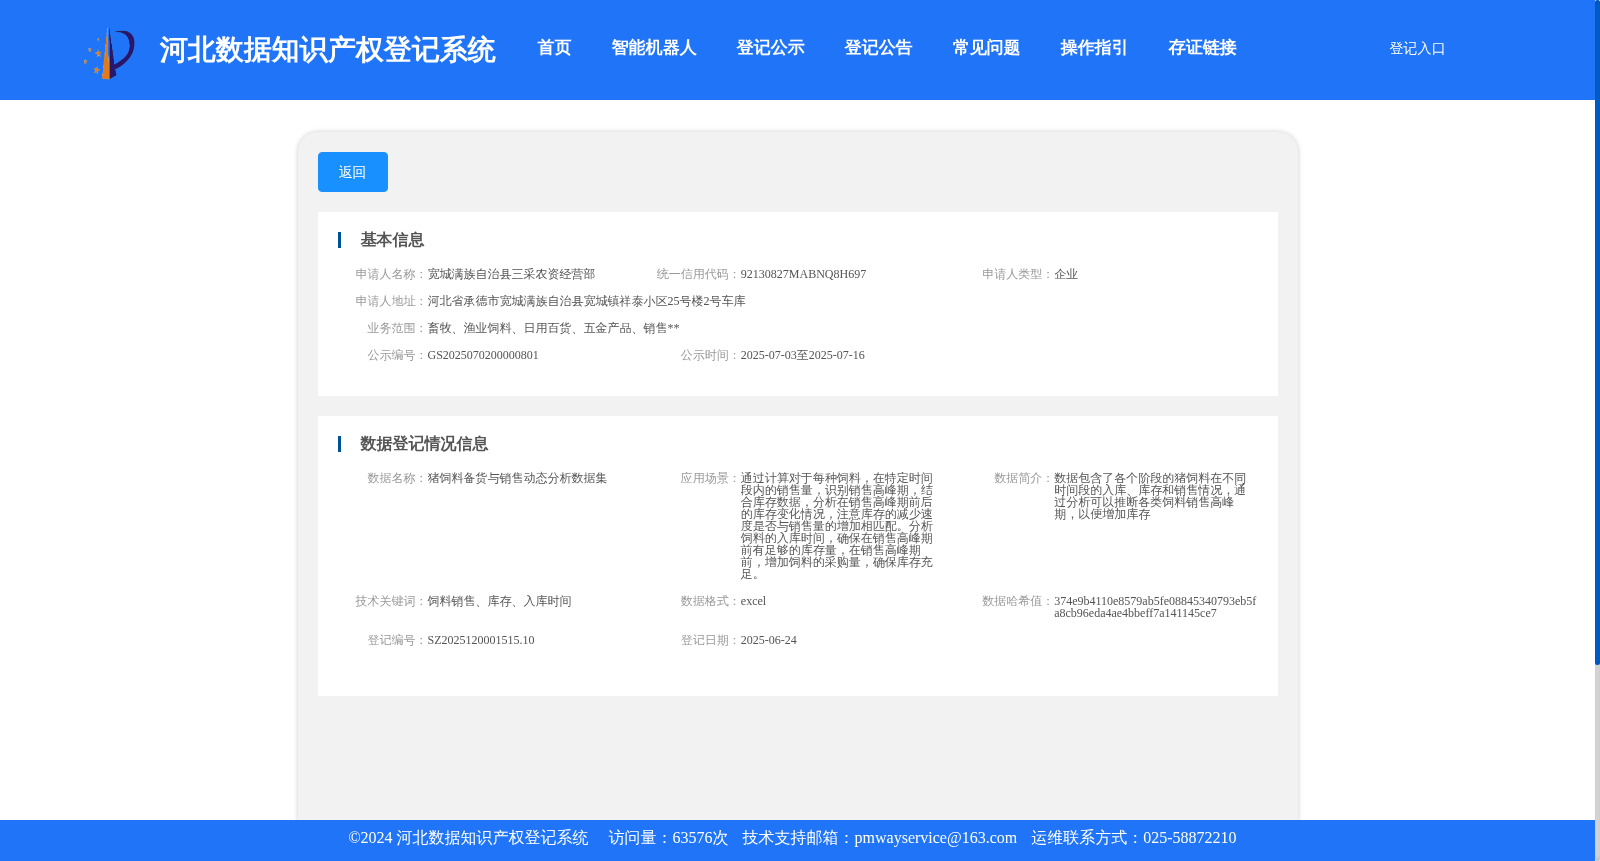Select registration number SZ2025120001515.10
This screenshot has height=861, width=1600.
481,640
